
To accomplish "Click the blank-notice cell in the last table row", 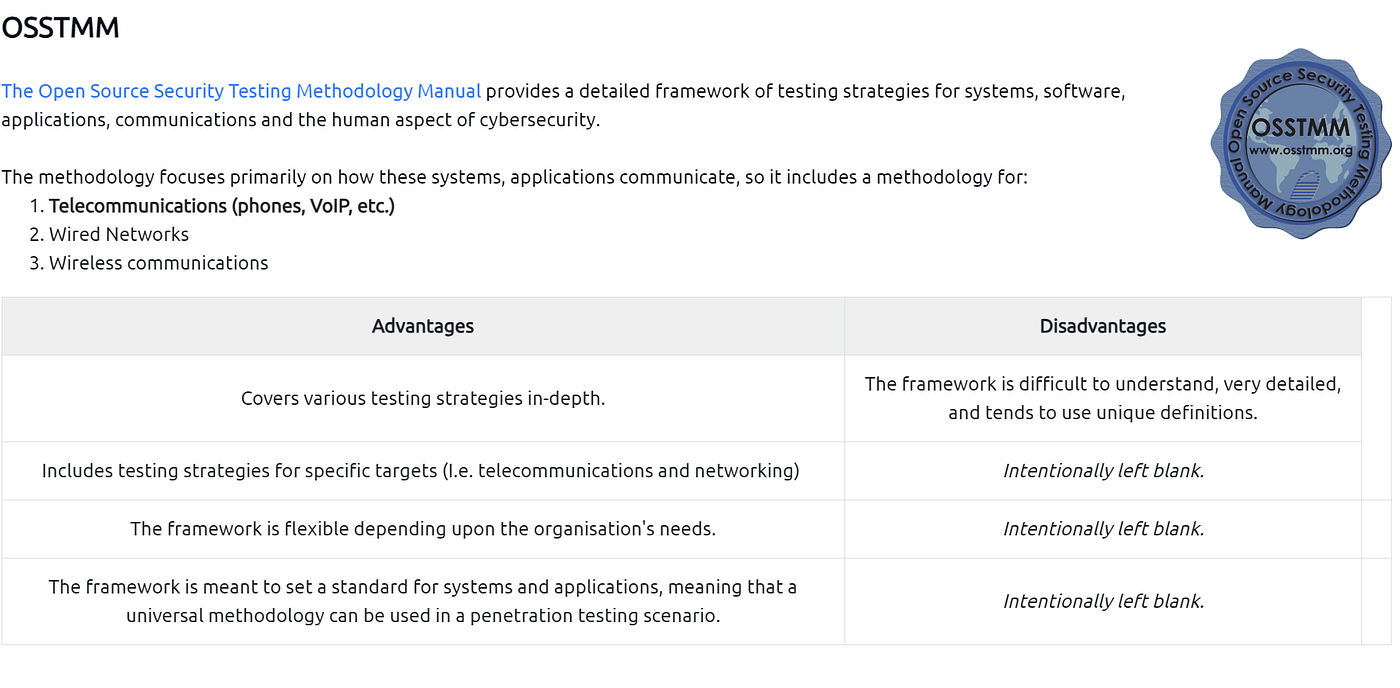I will [1103, 601].
